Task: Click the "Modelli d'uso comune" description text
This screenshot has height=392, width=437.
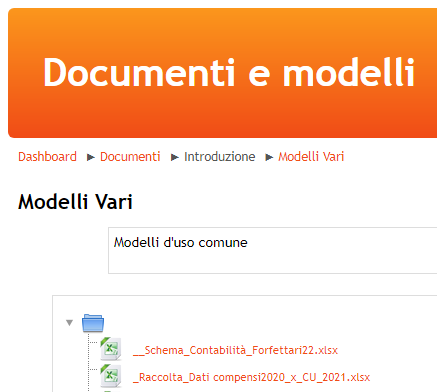Action: tap(181, 242)
